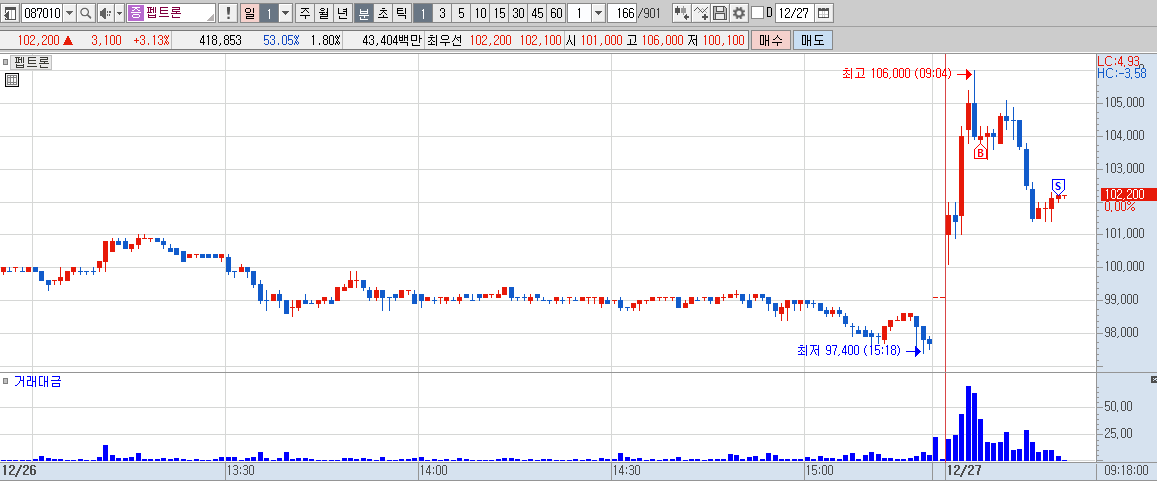Click the save chart floppy icon
This screenshot has height=481, width=1157.
[720, 13]
